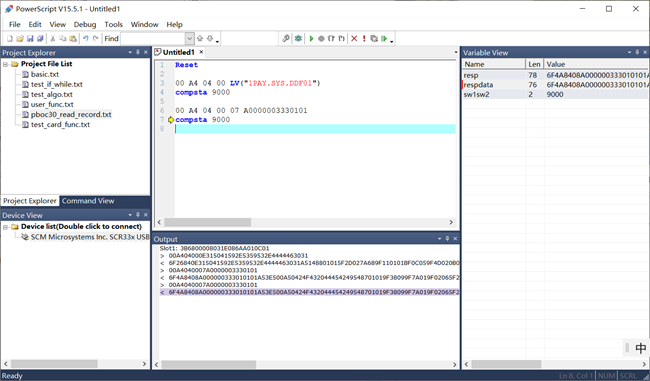
Task: Click the Copy icon in toolbar
Action: [63, 39]
